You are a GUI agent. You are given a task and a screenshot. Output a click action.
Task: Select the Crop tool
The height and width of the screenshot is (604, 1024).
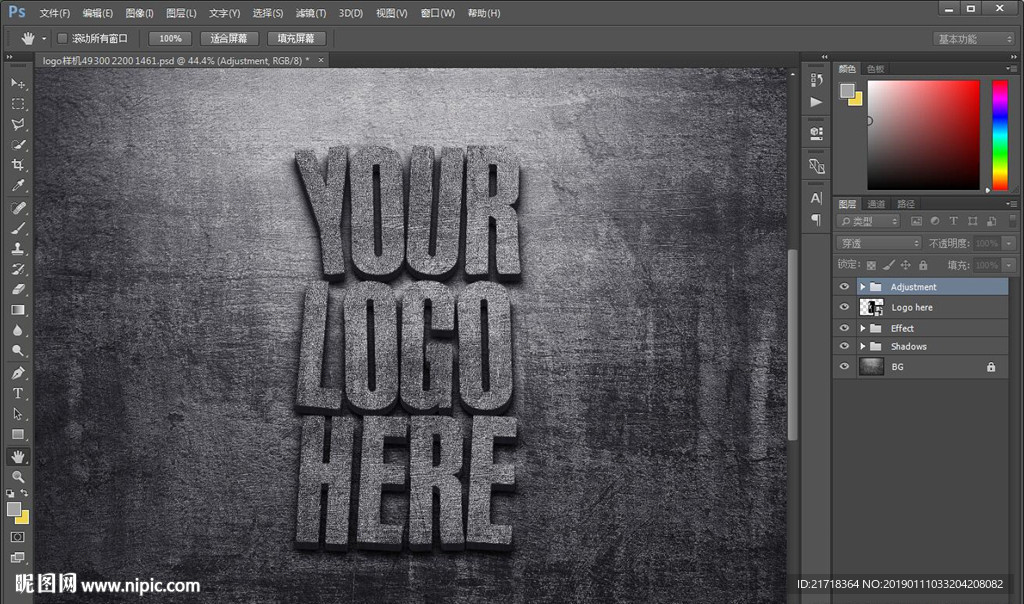18,166
